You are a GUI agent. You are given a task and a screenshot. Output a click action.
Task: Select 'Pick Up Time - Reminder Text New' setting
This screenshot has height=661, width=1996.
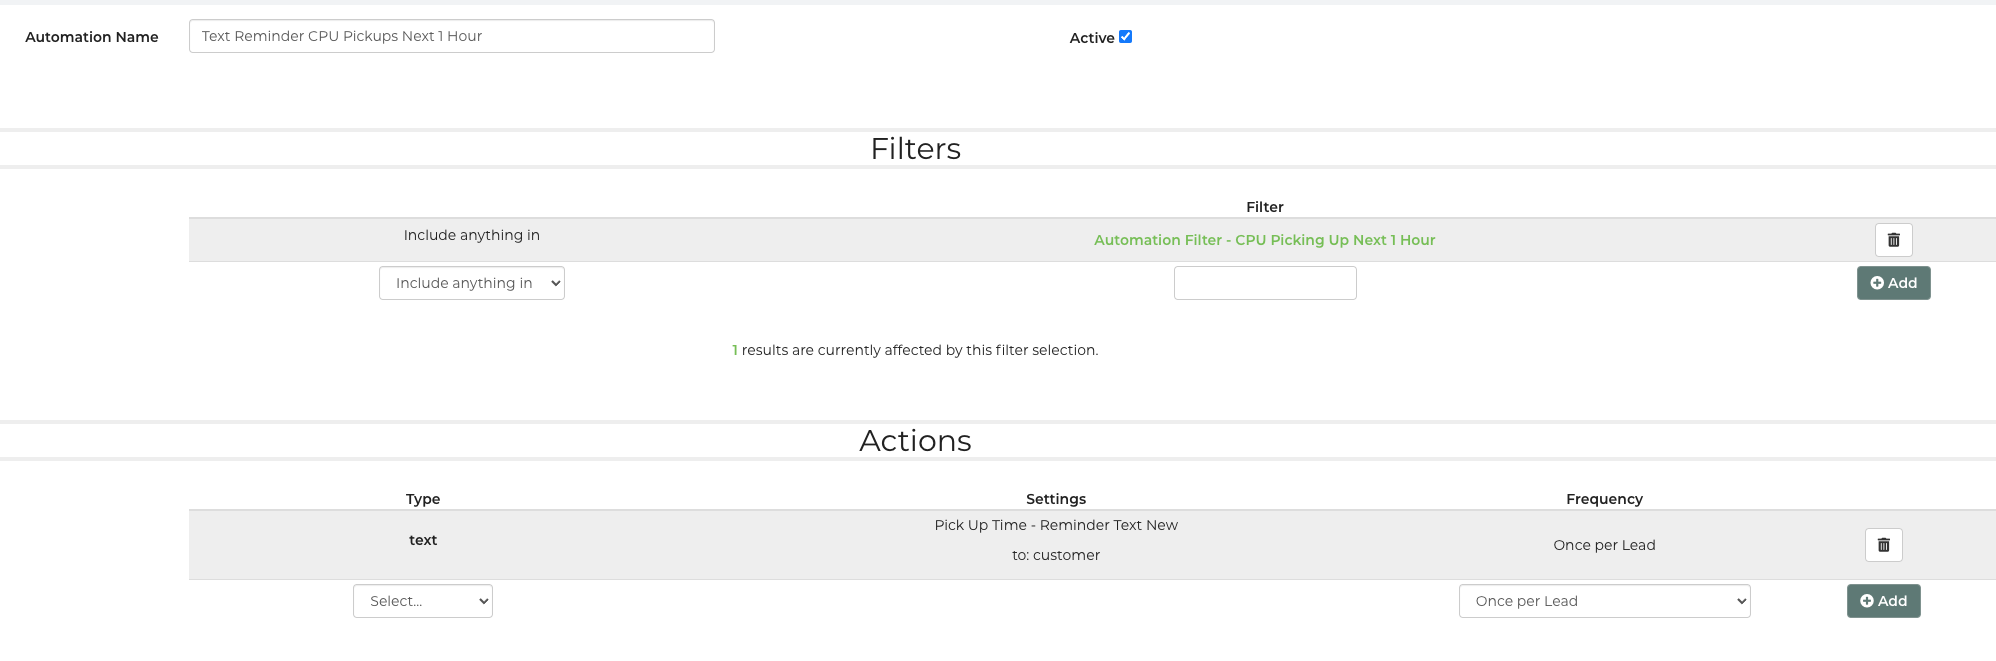coord(1055,525)
